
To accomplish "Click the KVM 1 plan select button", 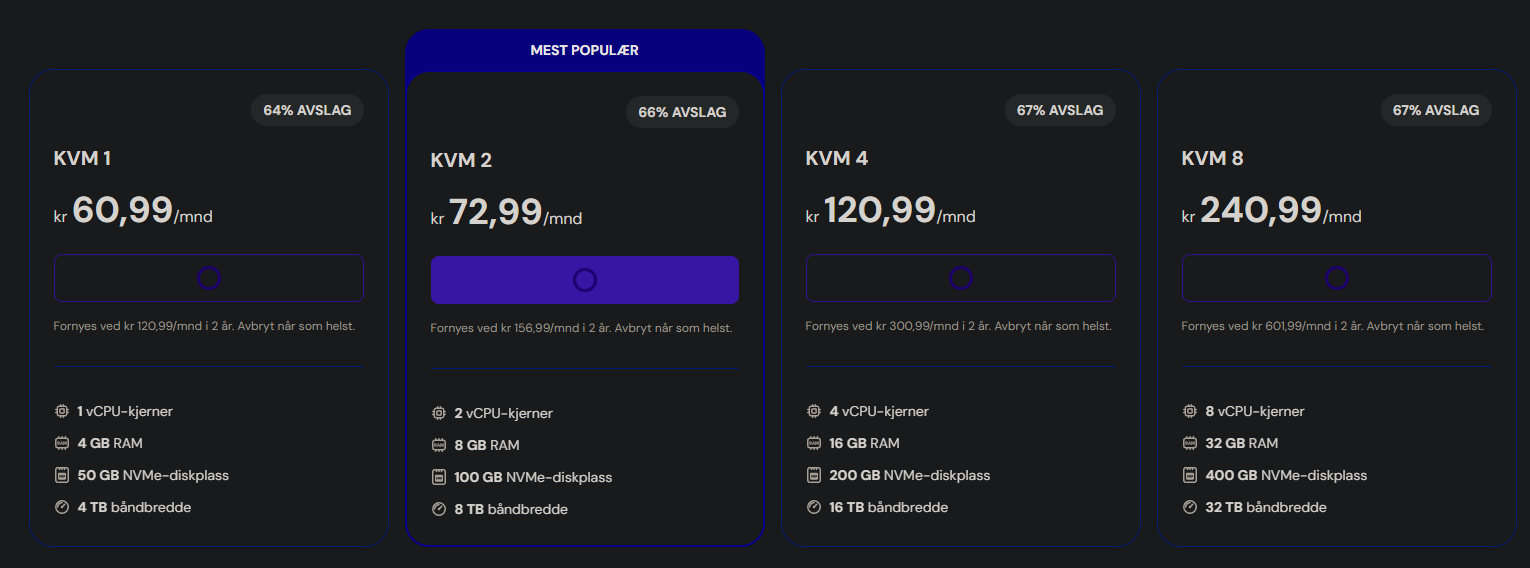I will coord(208,278).
